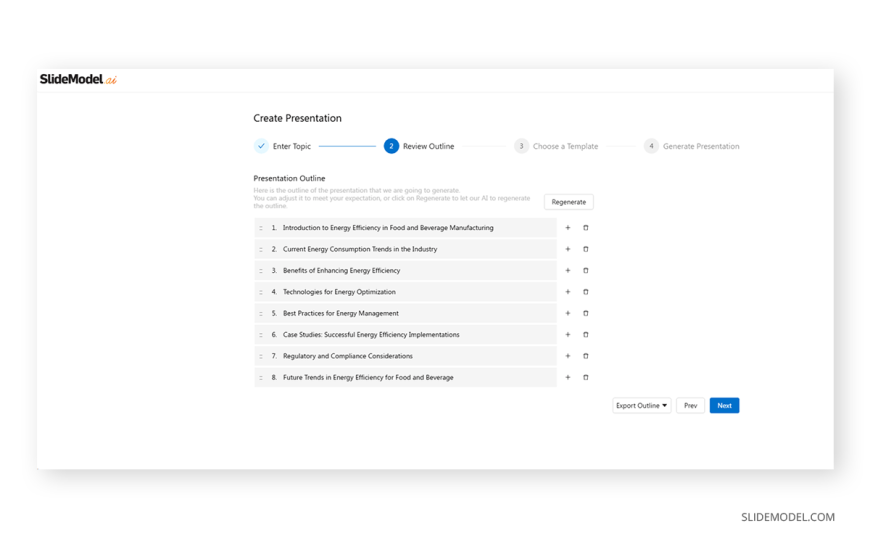Edit the 'Technologies for Energy Optimization' text field
This screenshot has width=870, height=539.
coord(410,292)
